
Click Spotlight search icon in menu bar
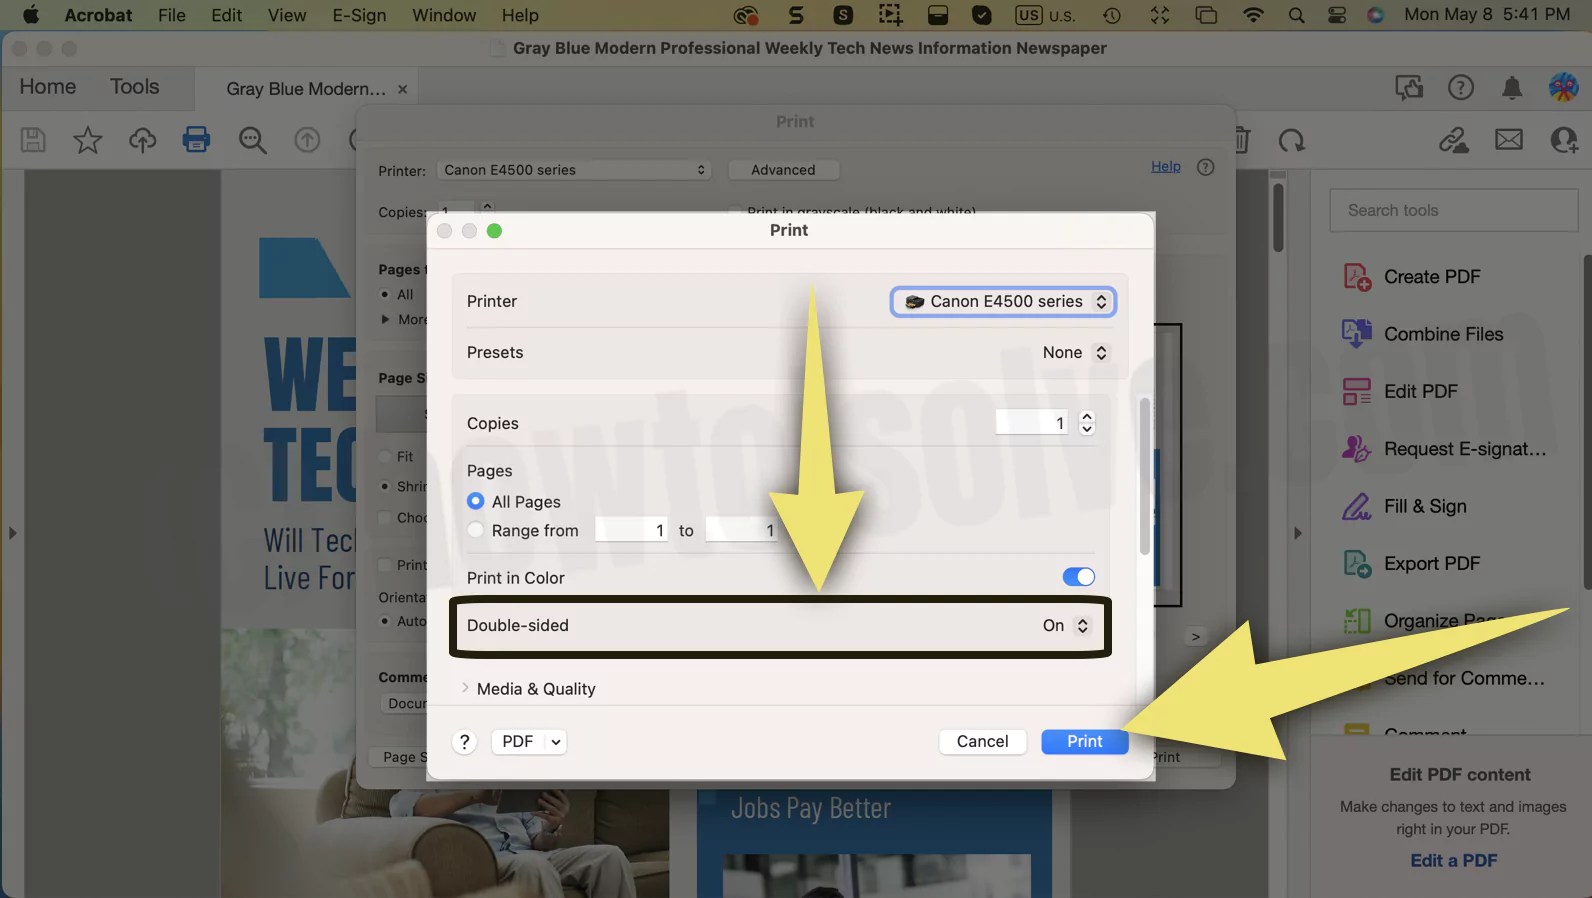coord(1296,15)
